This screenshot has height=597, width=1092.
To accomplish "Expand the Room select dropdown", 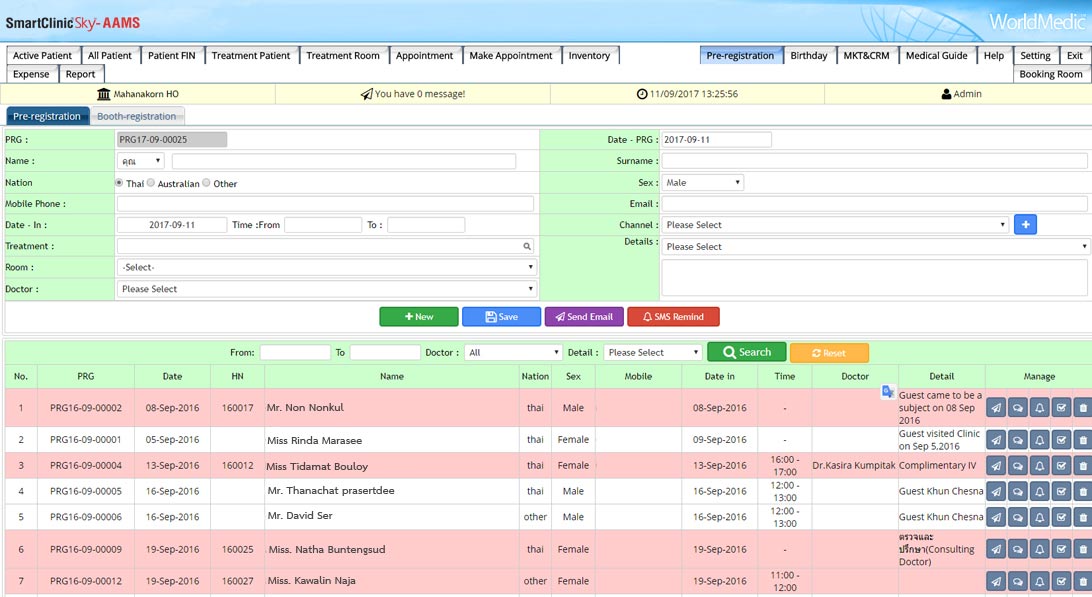I will (x=327, y=268).
